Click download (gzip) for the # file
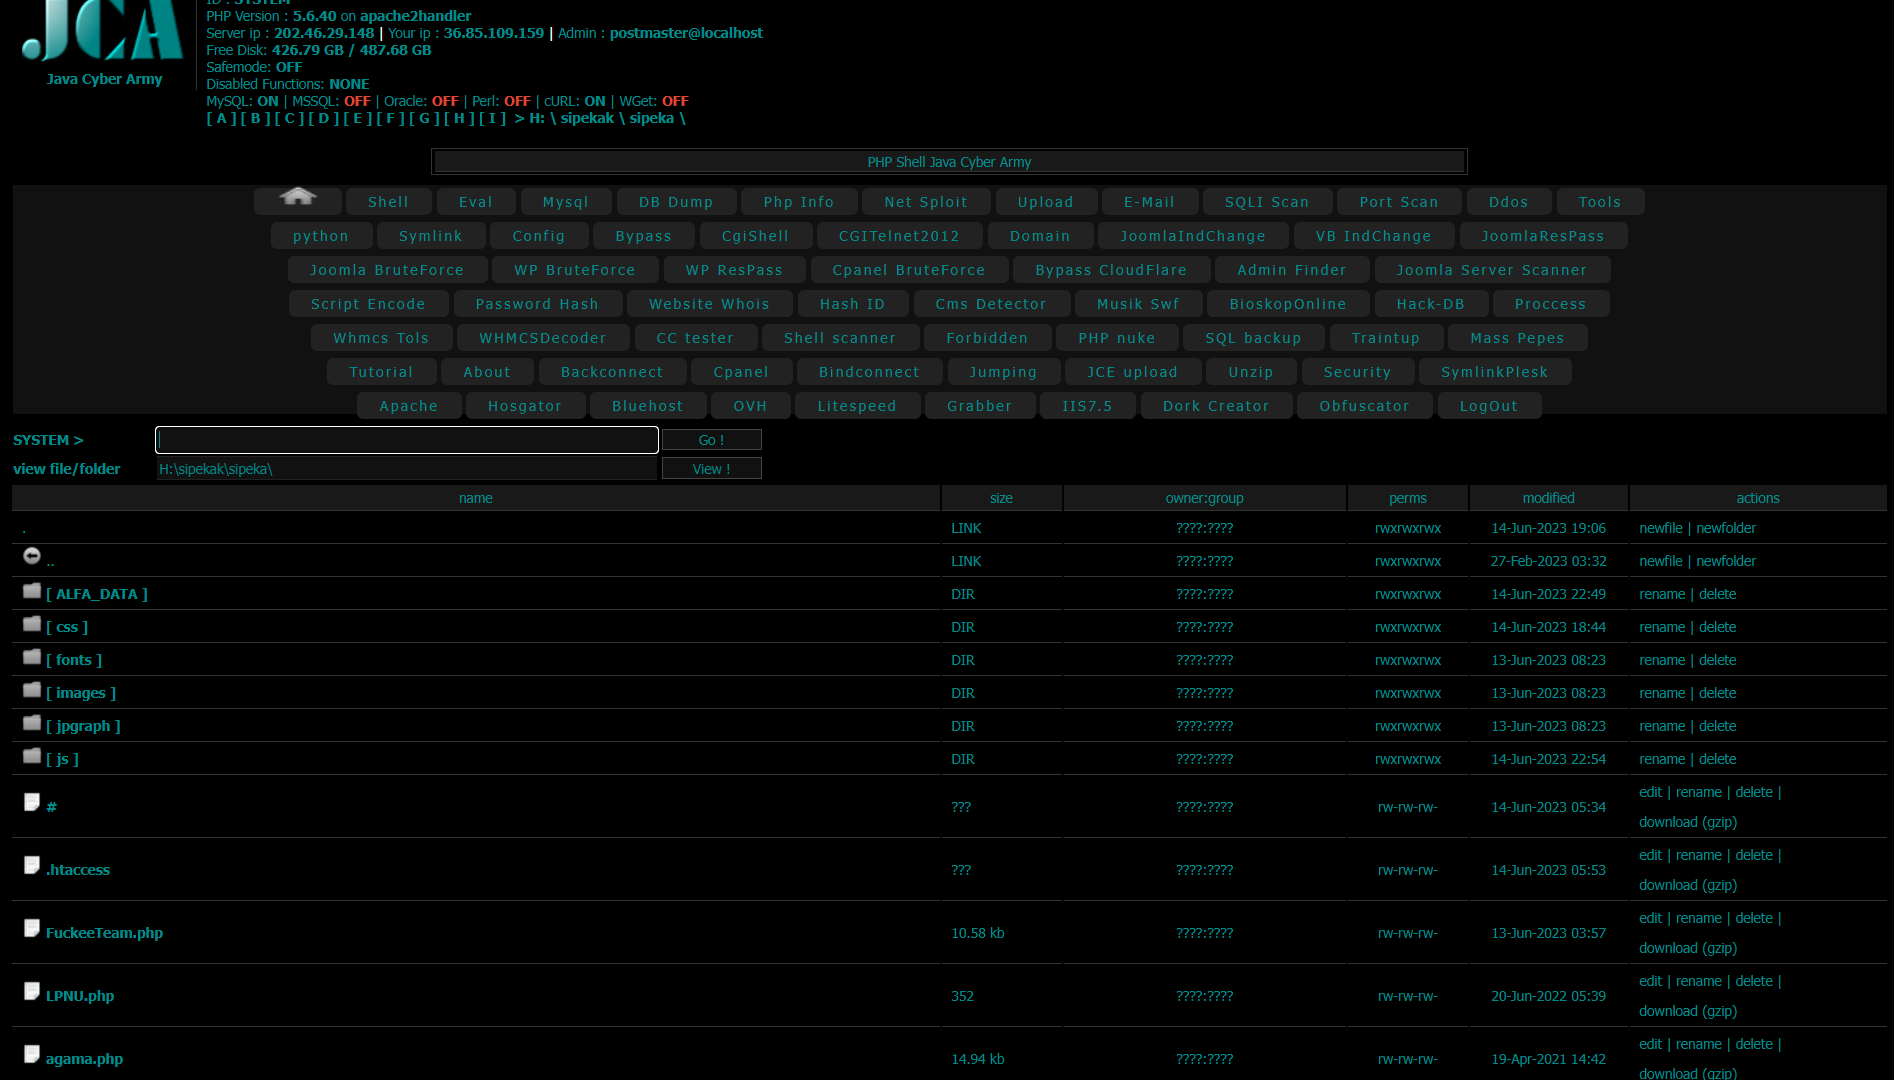Screen dimensions: 1894x1080 [1688, 822]
